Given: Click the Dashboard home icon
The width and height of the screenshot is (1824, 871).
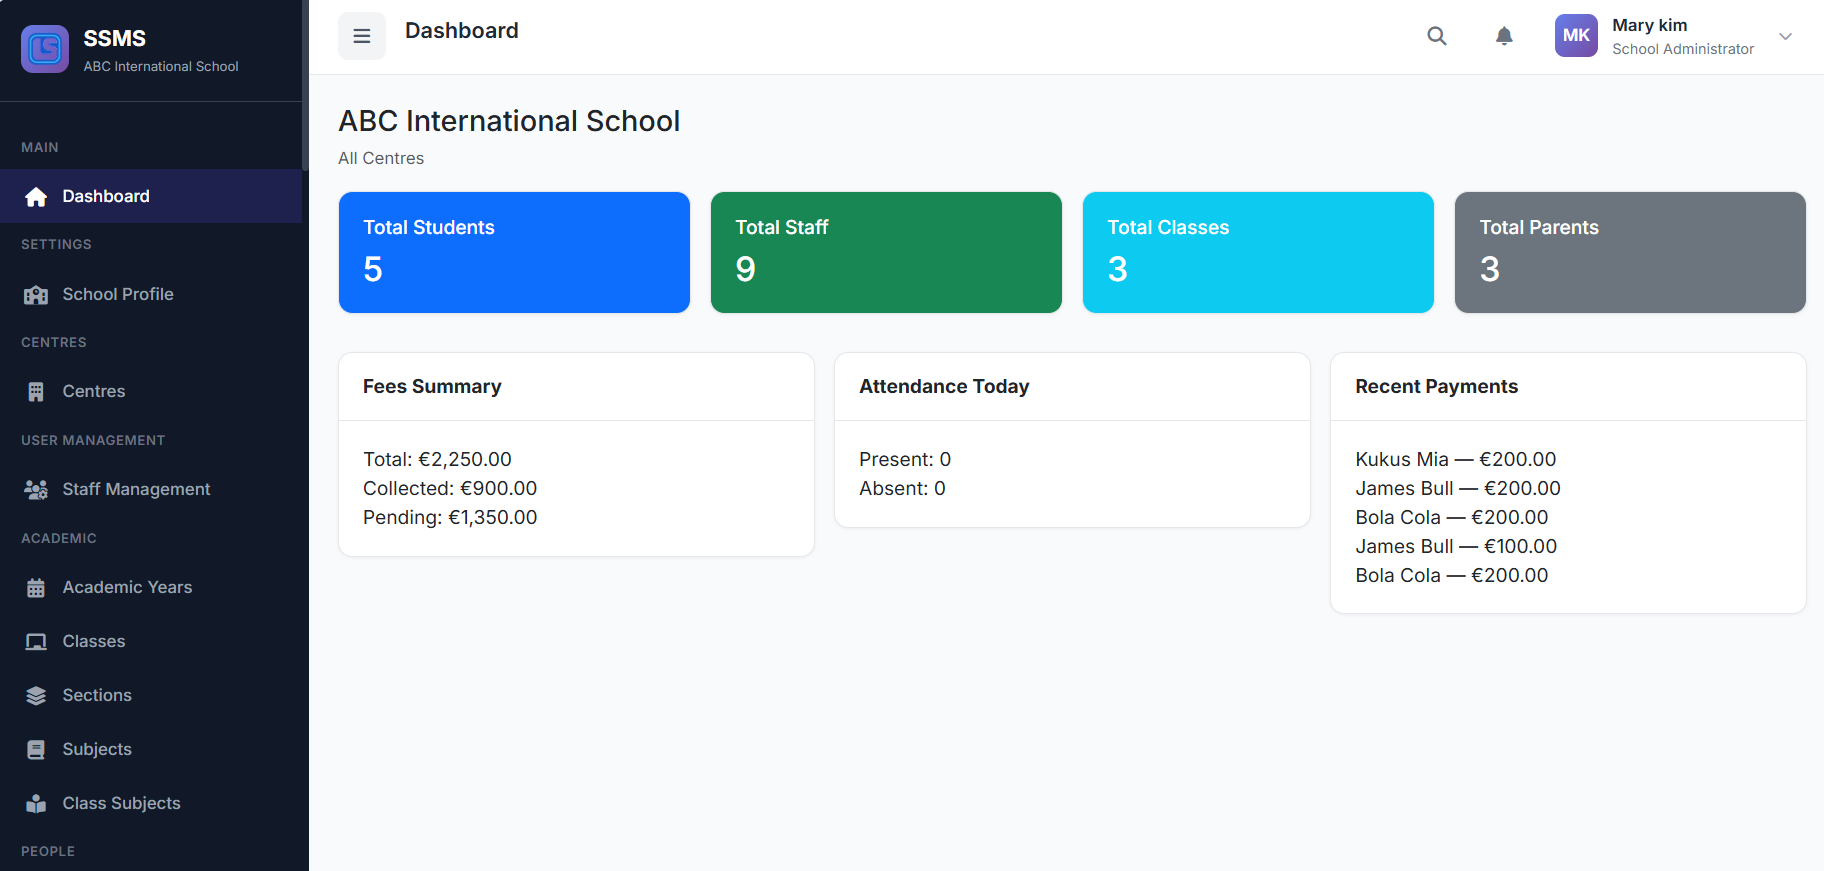Looking at the screenshot, I should point(36,197).
